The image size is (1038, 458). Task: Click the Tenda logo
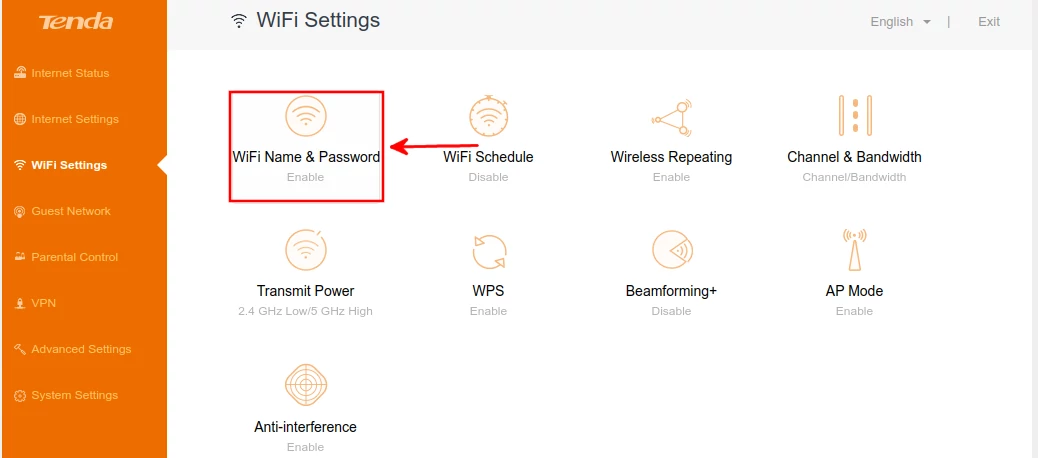click(75, 22)
